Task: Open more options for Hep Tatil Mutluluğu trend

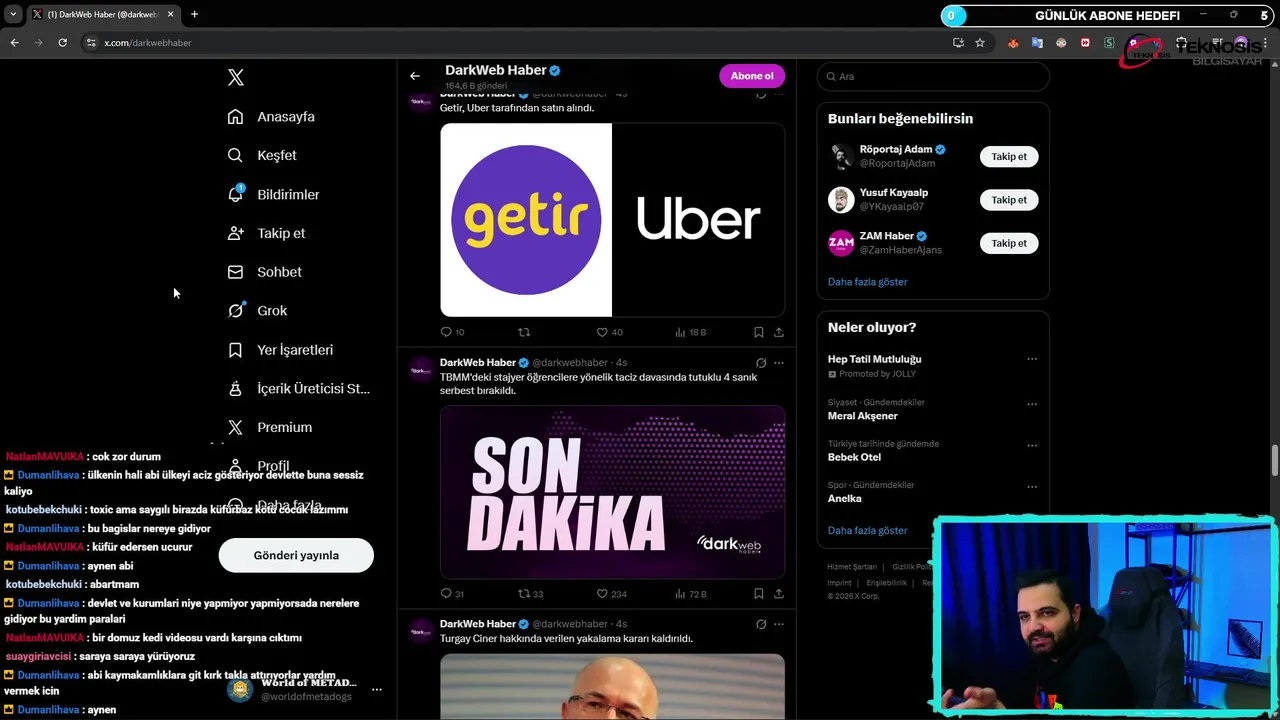Action: click(x=1032, y=359)
